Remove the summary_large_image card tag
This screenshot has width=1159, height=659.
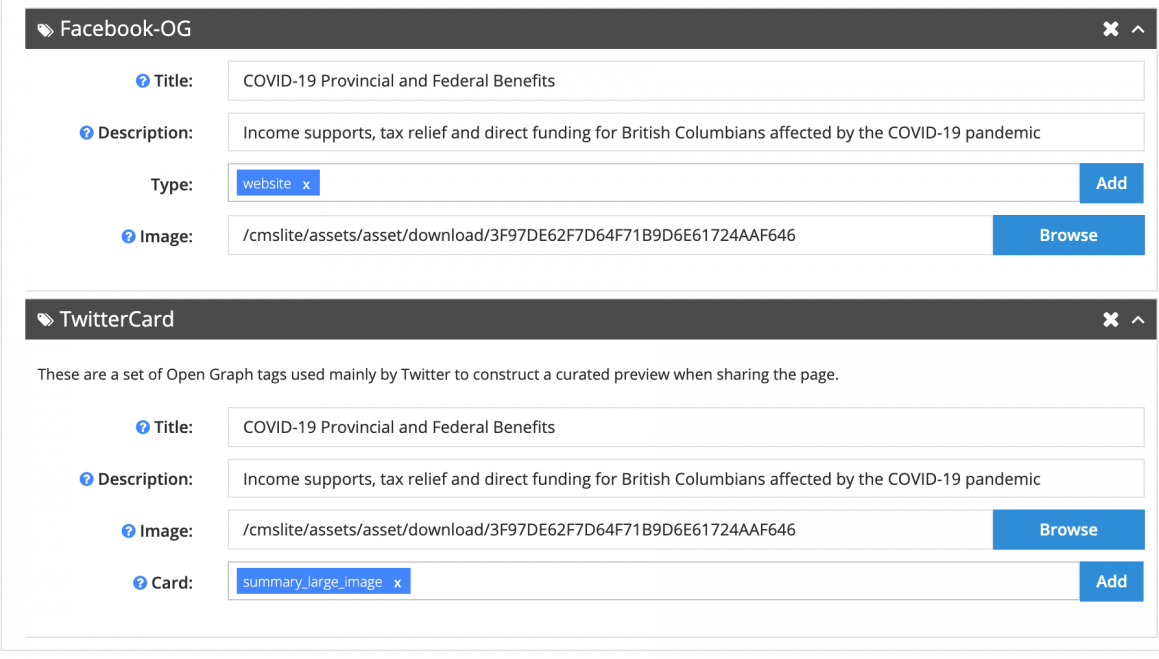pyautogui.click(x=397, y=583)
